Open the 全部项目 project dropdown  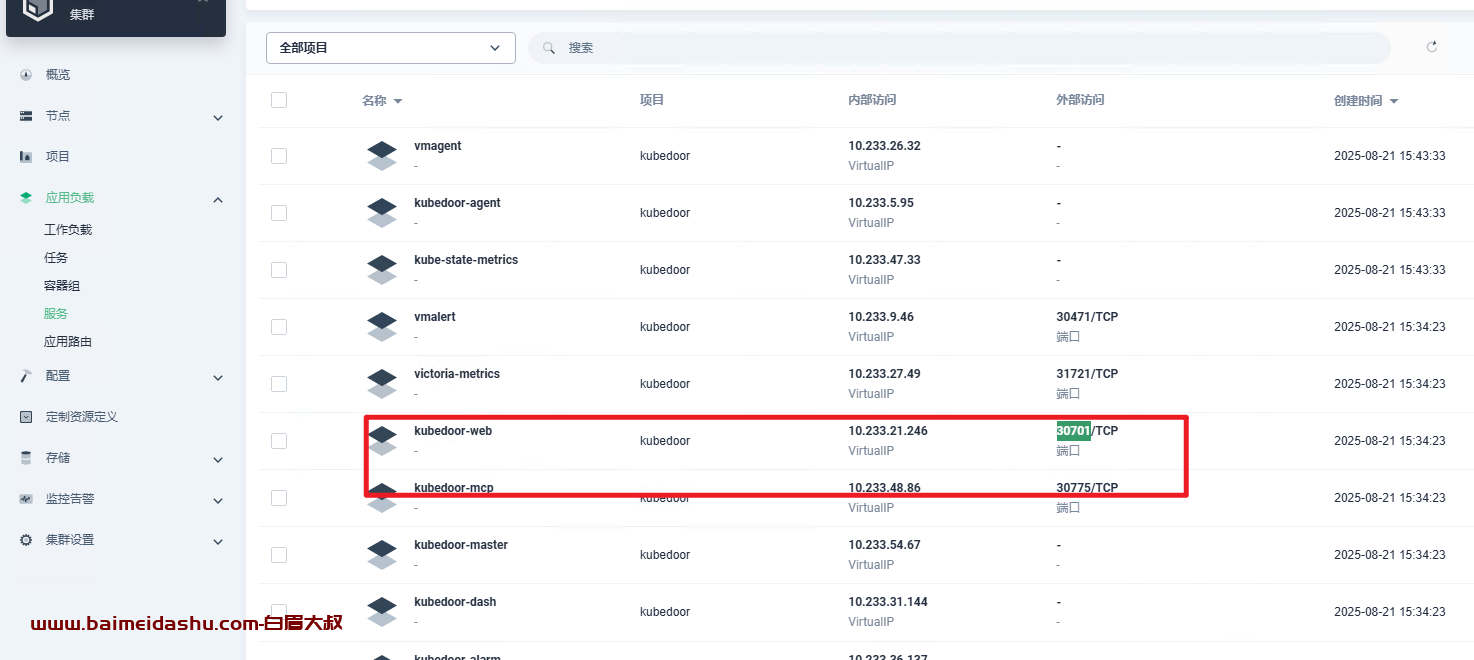tap(391, 48)
